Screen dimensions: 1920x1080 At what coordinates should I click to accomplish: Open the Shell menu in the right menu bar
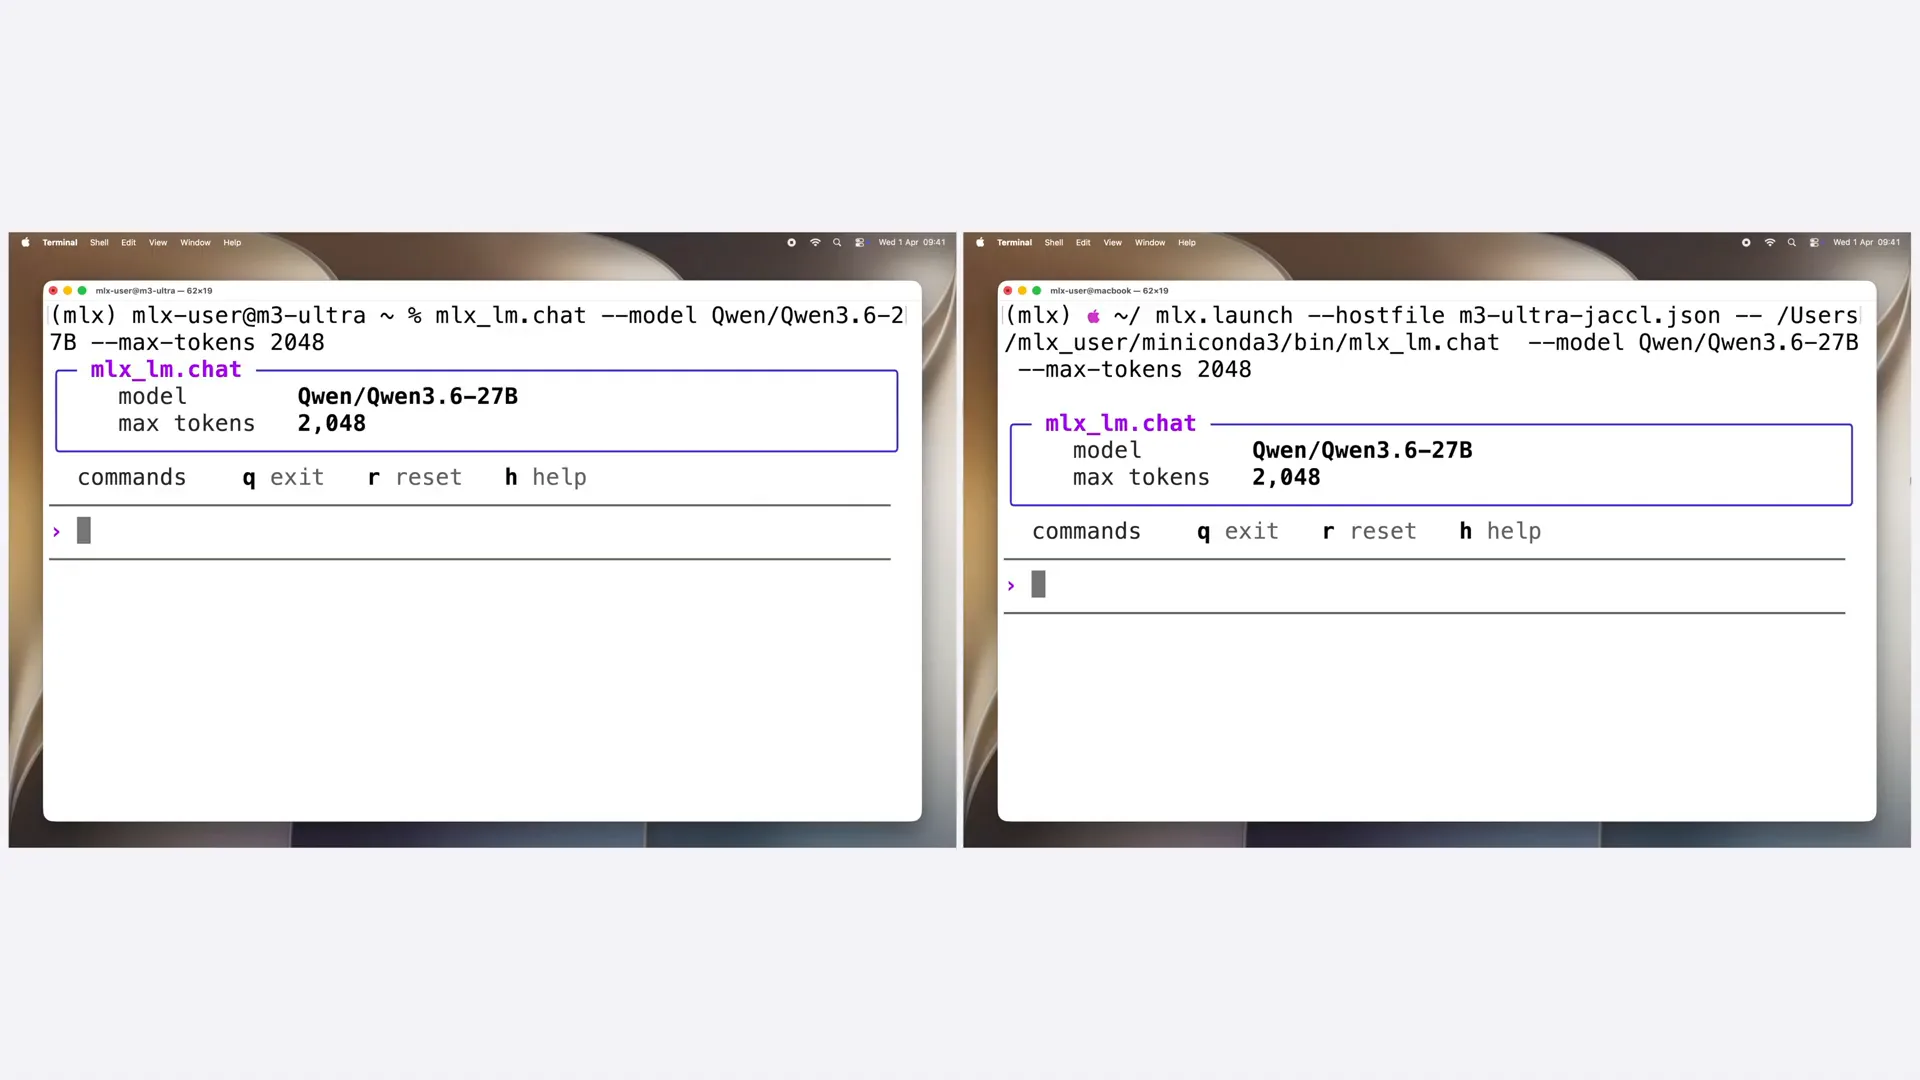click(1054, 242)
